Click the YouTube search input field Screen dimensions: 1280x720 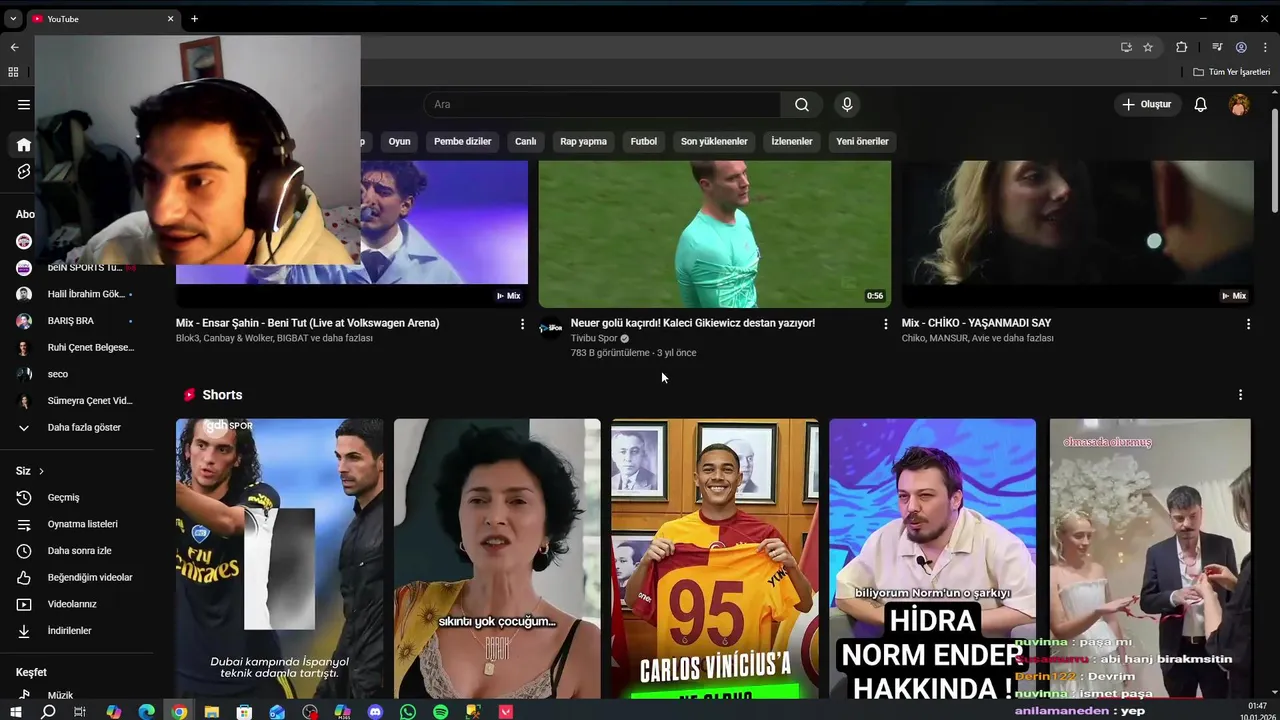point(604,104)
